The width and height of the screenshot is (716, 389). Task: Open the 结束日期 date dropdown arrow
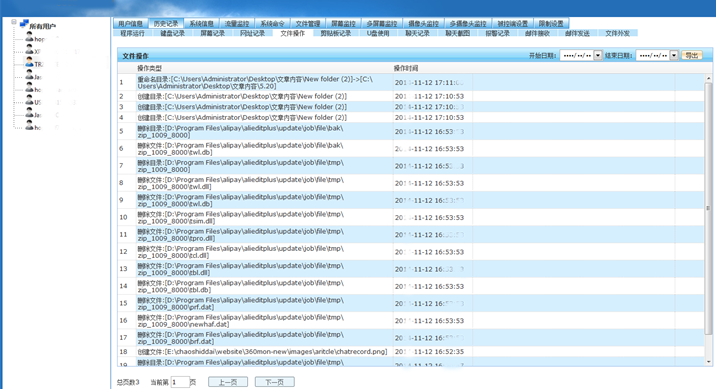point(674,55)
